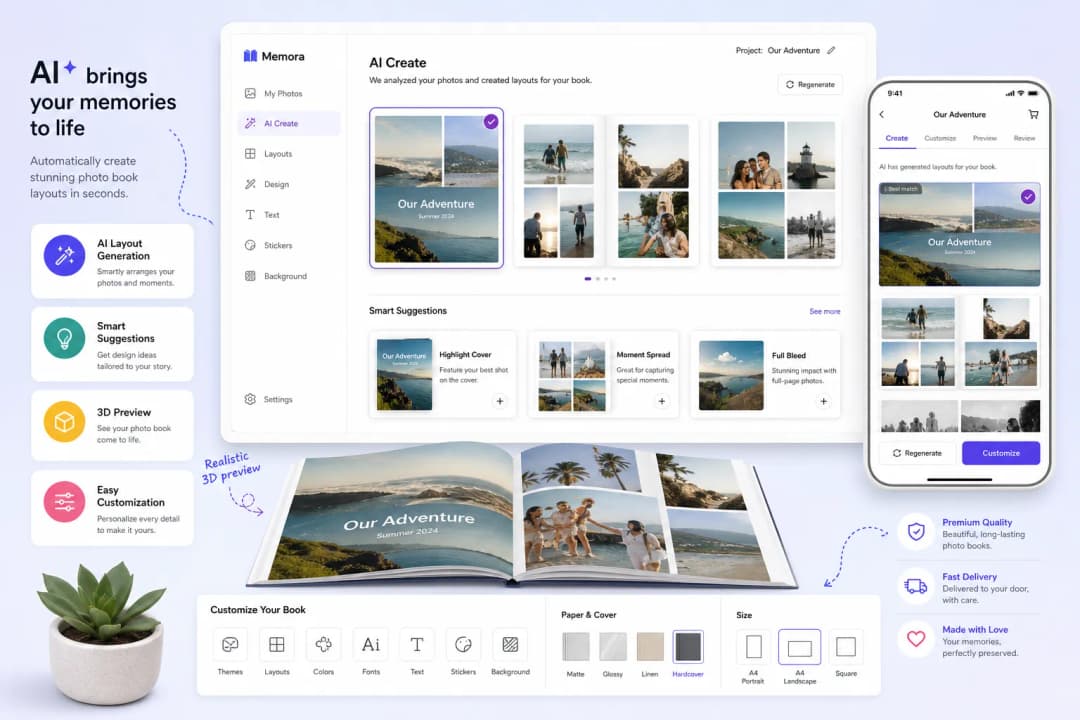The height and width of the screenshot is (720, 1080).
Task: Click the Premium Quality shield icon
Action: 916,532
